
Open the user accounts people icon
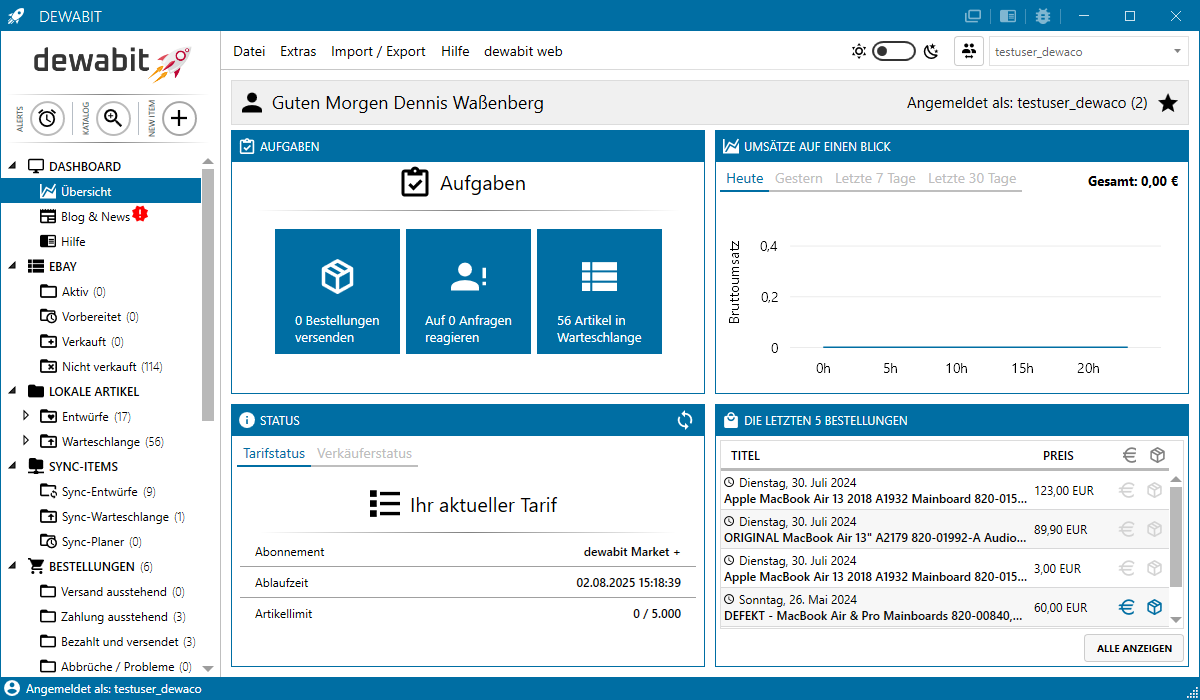click(x=969, y=51)
